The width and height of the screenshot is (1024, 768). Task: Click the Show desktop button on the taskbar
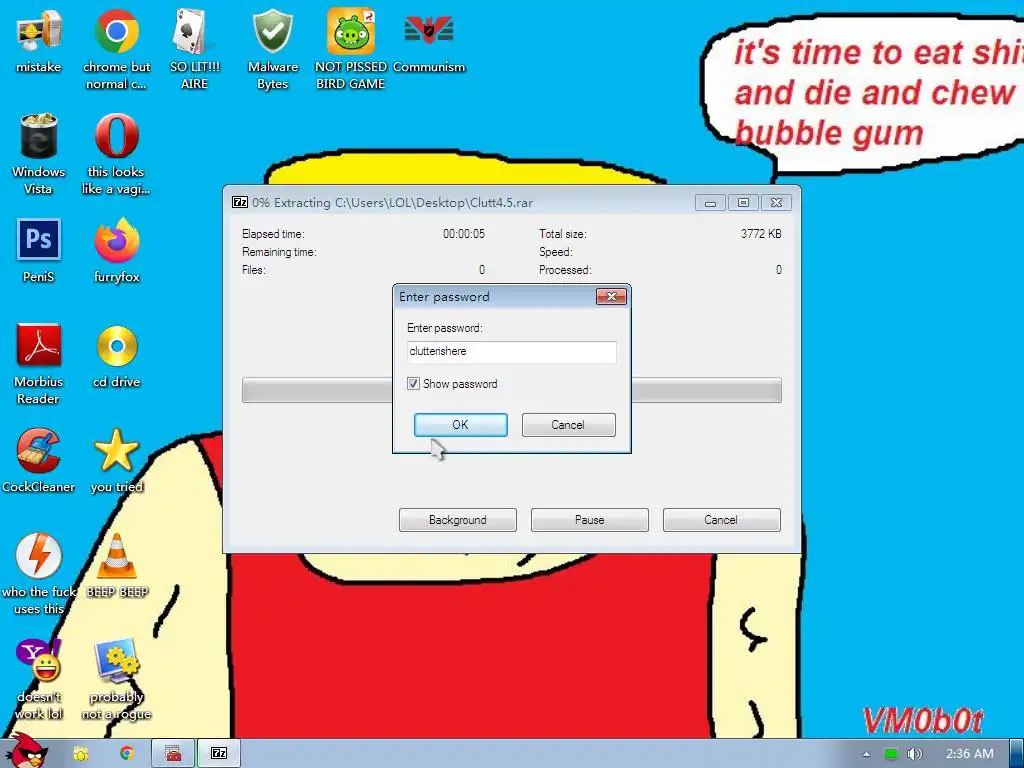(1017, 754)
